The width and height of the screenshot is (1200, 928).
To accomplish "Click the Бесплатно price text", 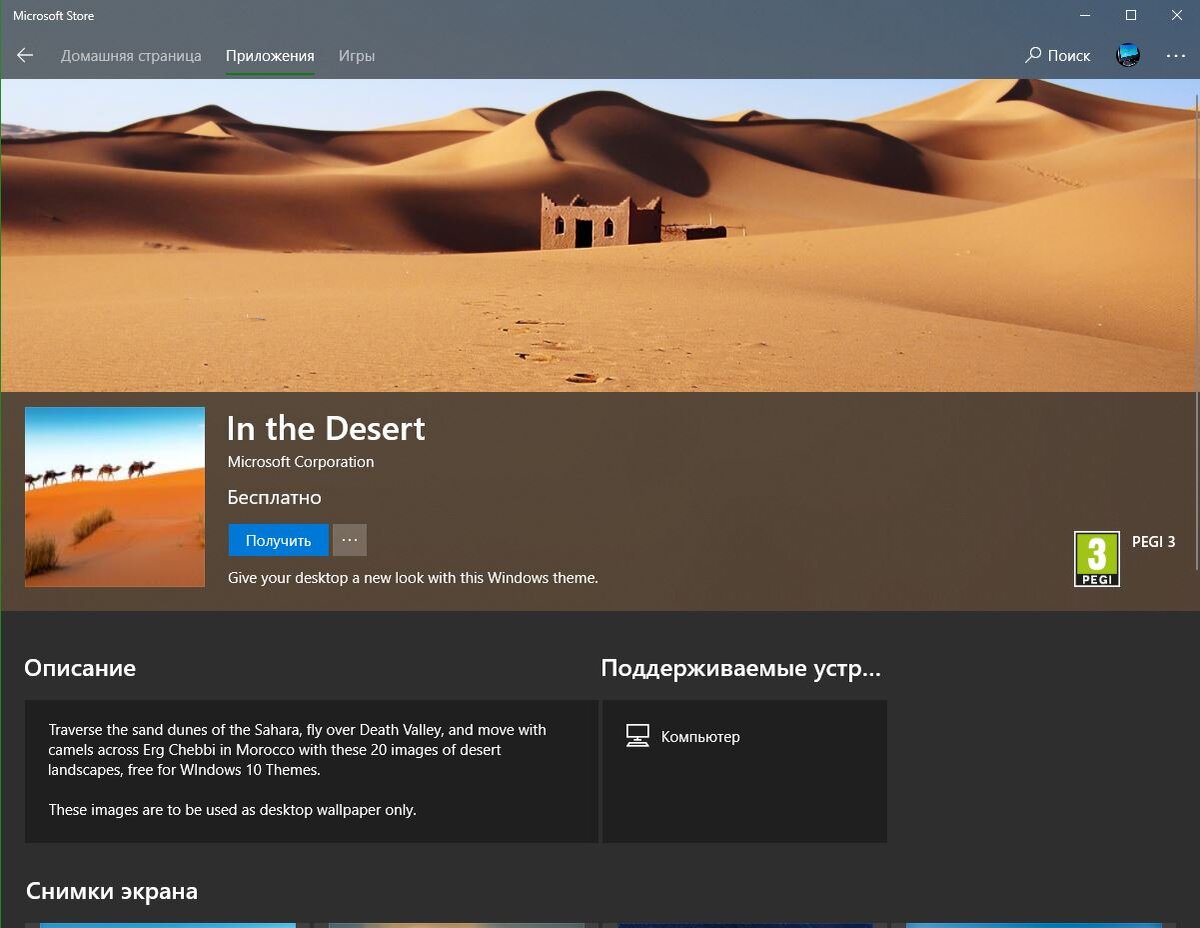I will [x=275, y=497].
